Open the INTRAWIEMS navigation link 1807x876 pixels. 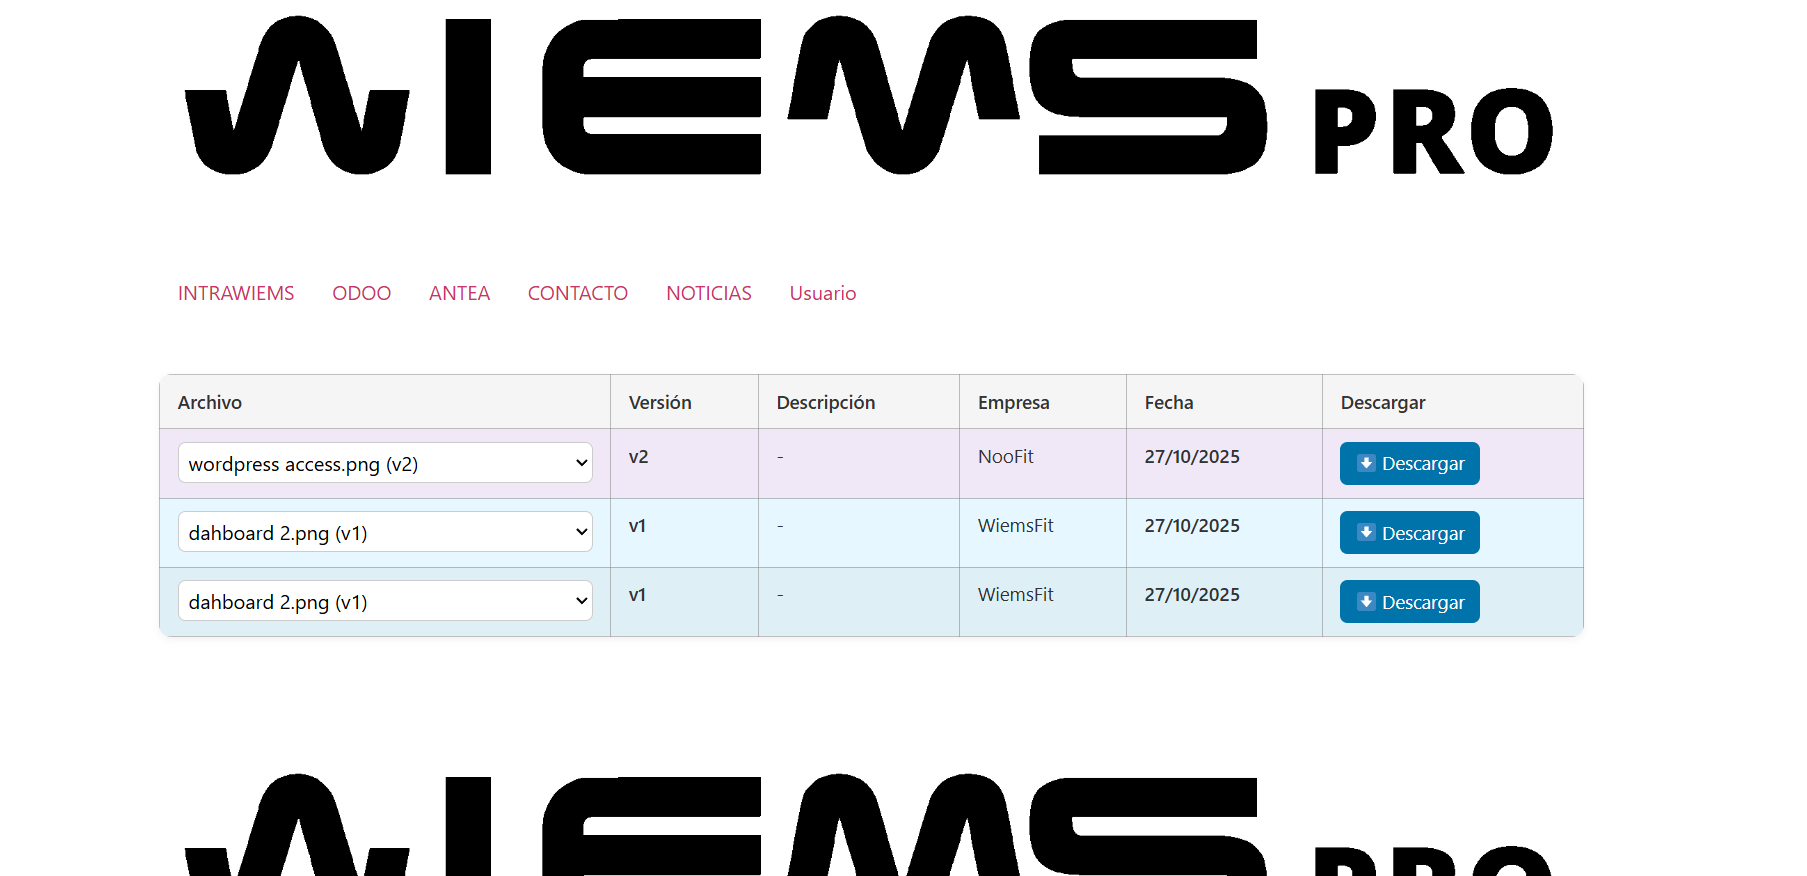click(x=236, y=293)
